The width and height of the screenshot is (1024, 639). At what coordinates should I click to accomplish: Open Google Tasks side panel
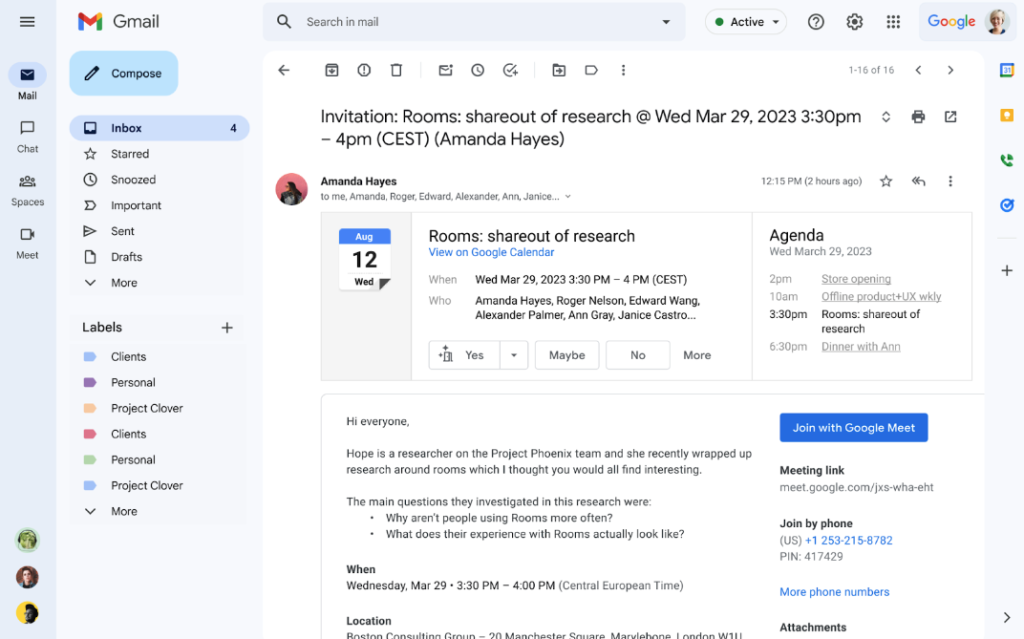click(x=1006, y=205)
